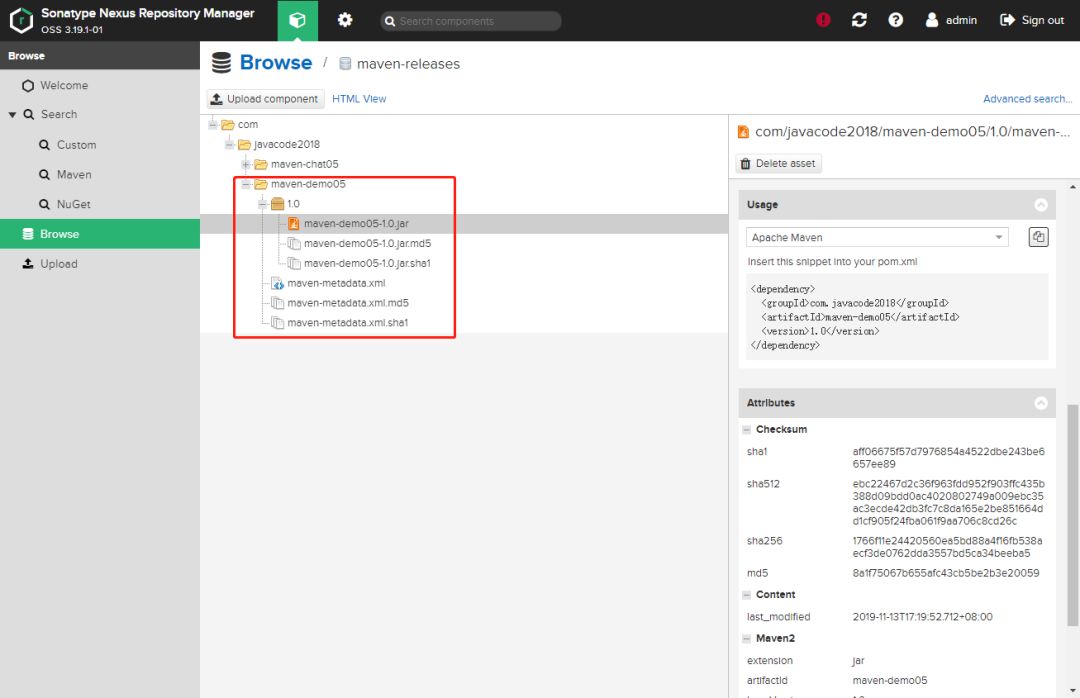Select the maven-chat05 folder in tree

304,164
